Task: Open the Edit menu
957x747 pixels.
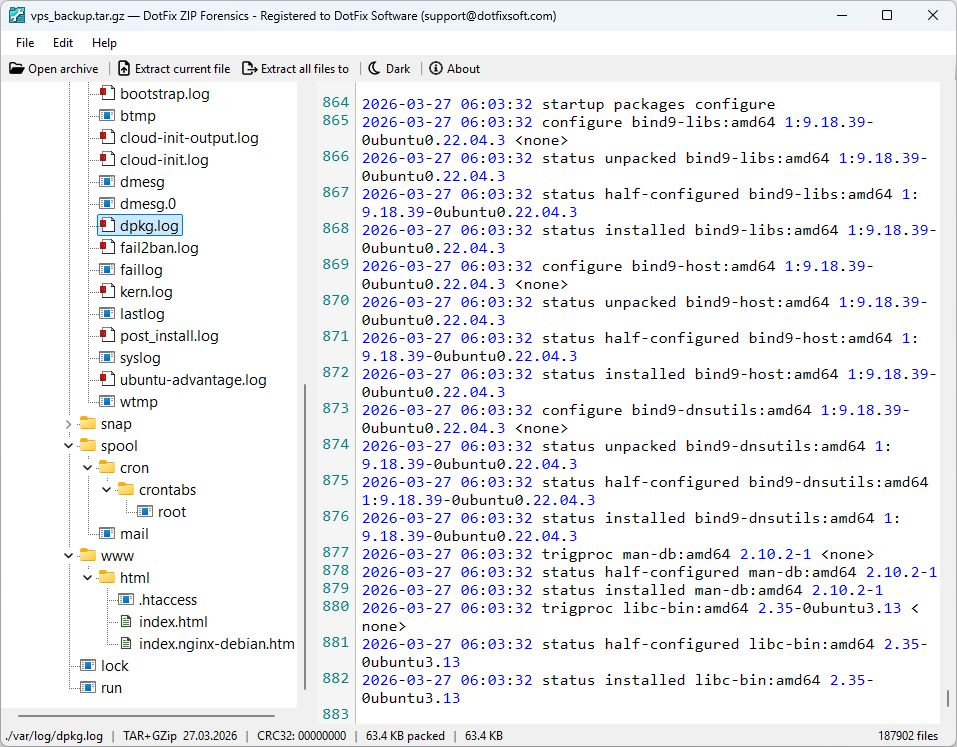Action: pos(63,43)
